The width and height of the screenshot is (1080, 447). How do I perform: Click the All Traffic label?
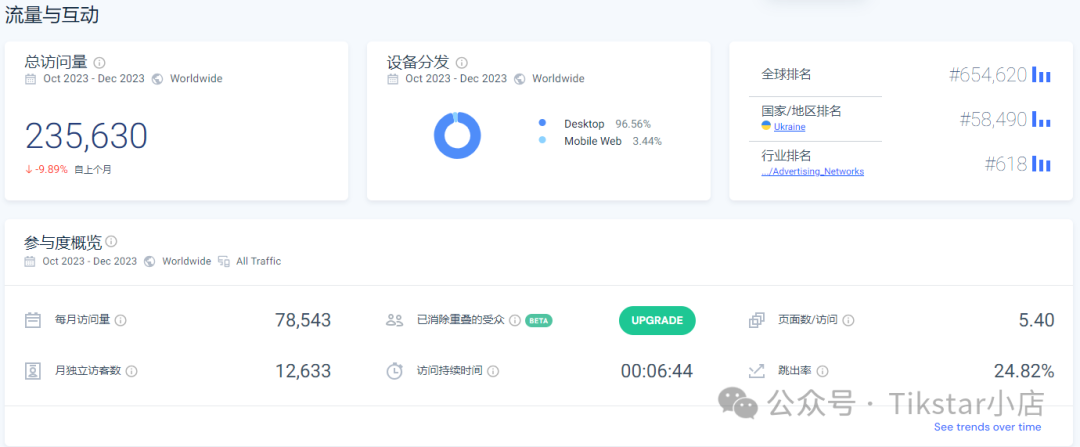coord(258,262)
